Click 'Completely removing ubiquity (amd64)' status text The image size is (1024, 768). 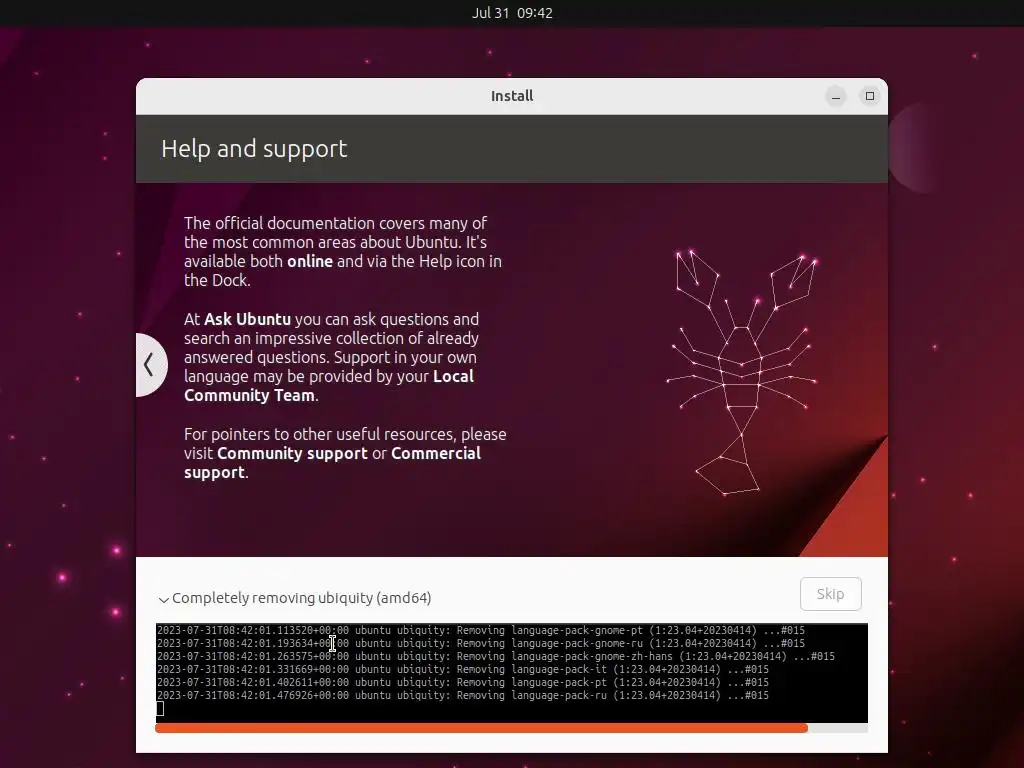(x=302, y=598)
